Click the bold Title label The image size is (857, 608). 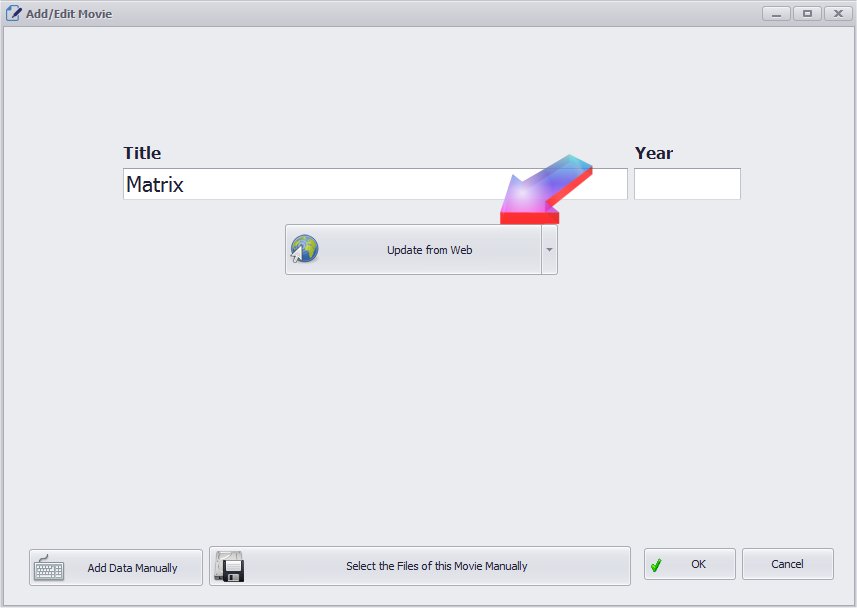pos(142,153)
